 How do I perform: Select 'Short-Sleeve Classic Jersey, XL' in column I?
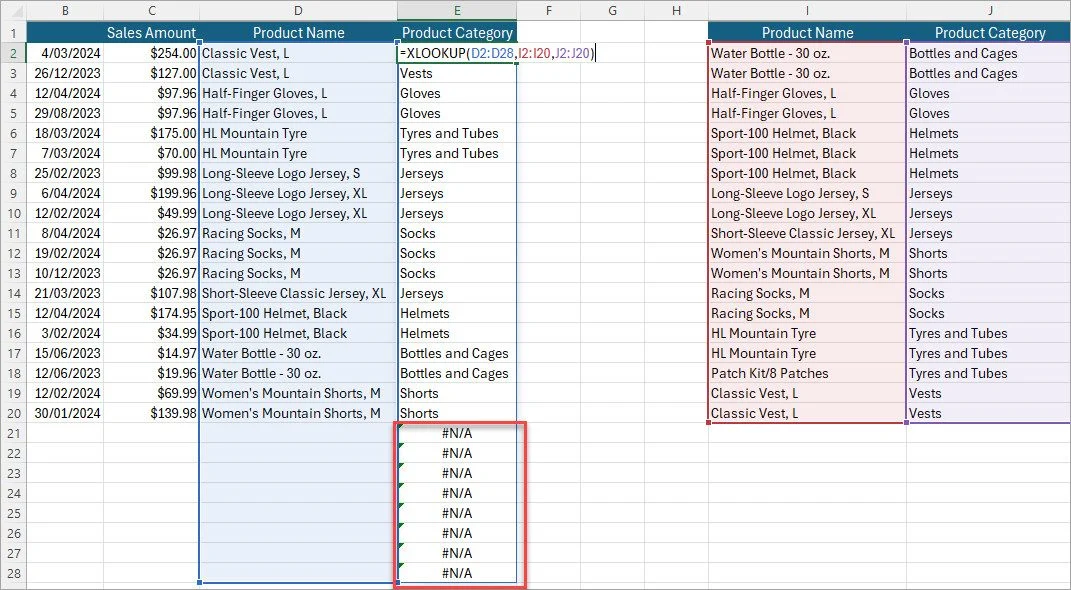coord(807,233)
